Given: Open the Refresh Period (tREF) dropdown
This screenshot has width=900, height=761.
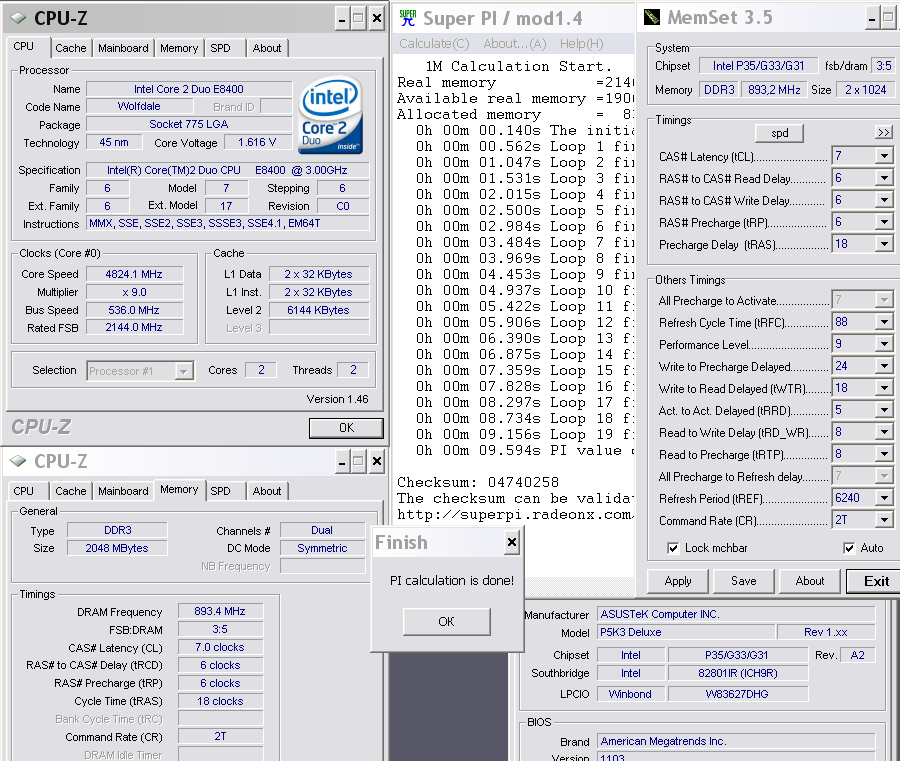Looking at the screenshot, I should tap(884, 498).
